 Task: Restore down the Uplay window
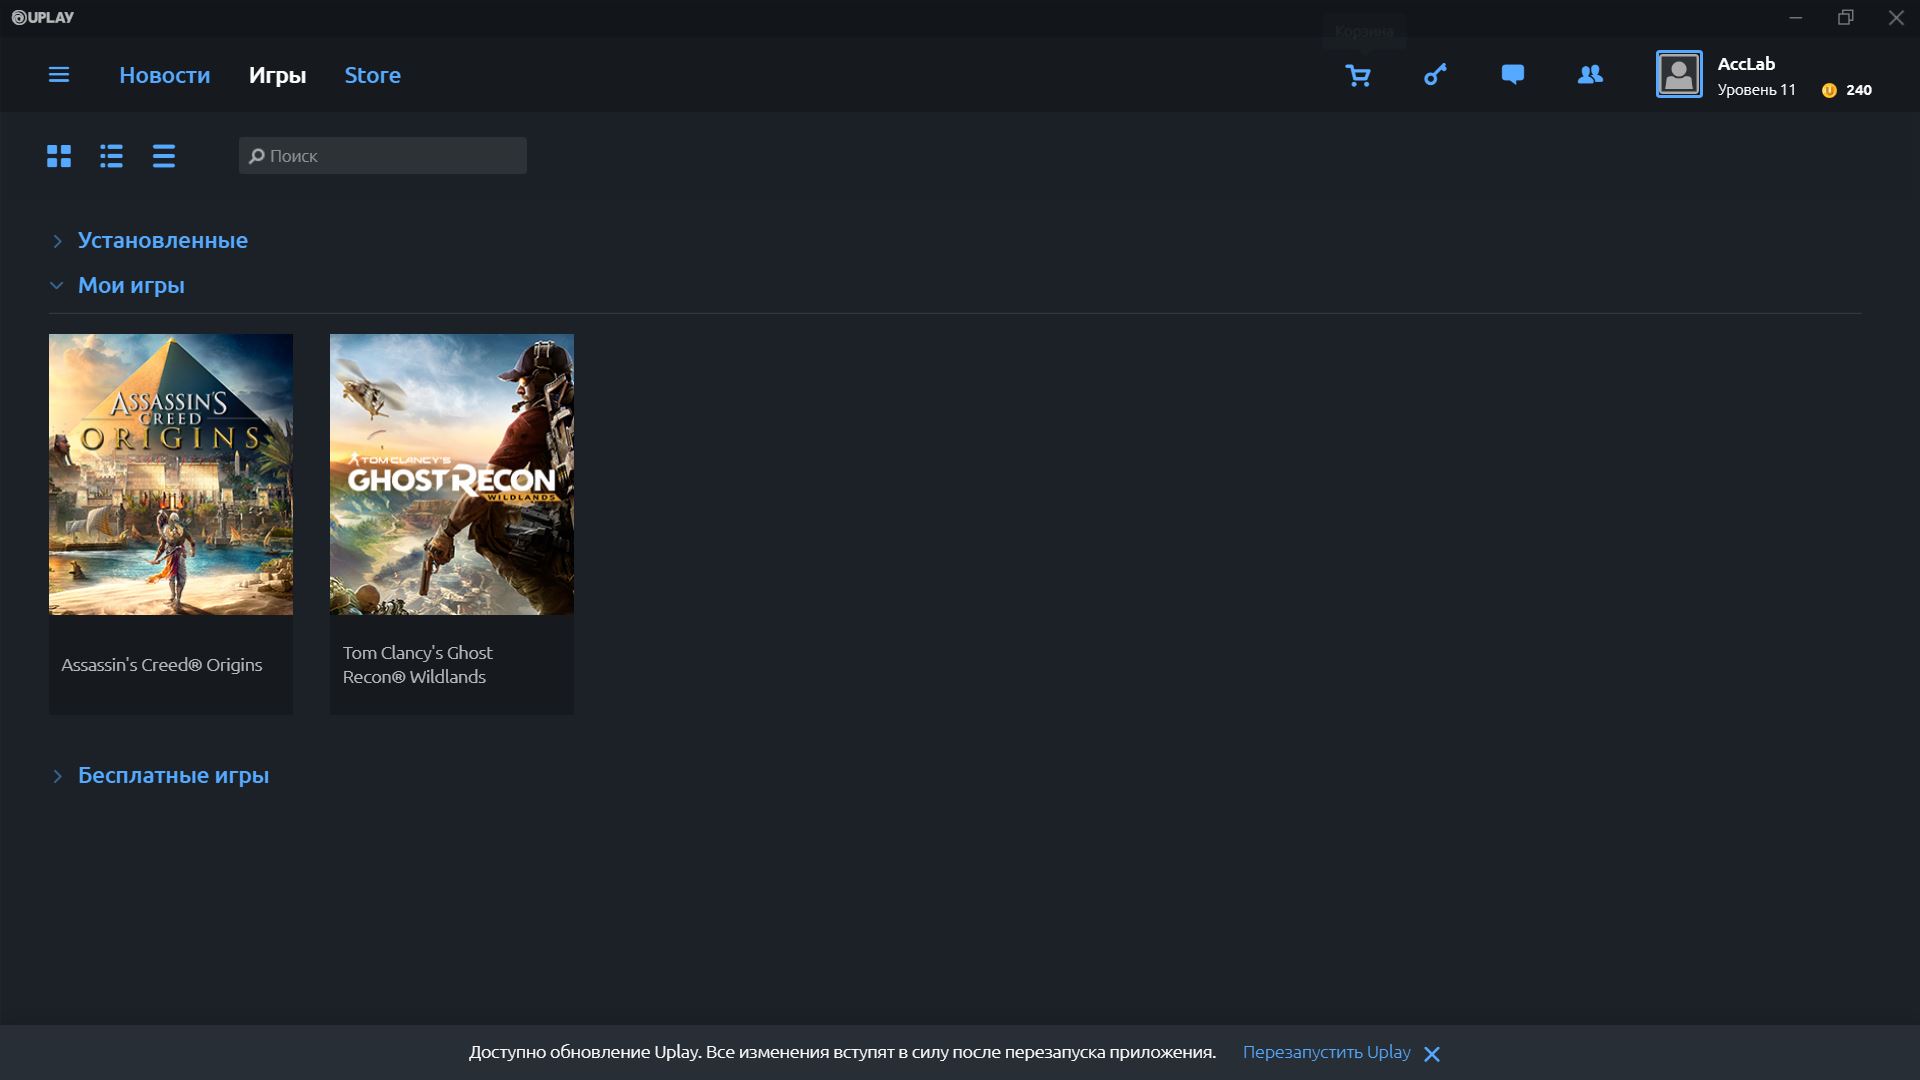pos(1846,17)
